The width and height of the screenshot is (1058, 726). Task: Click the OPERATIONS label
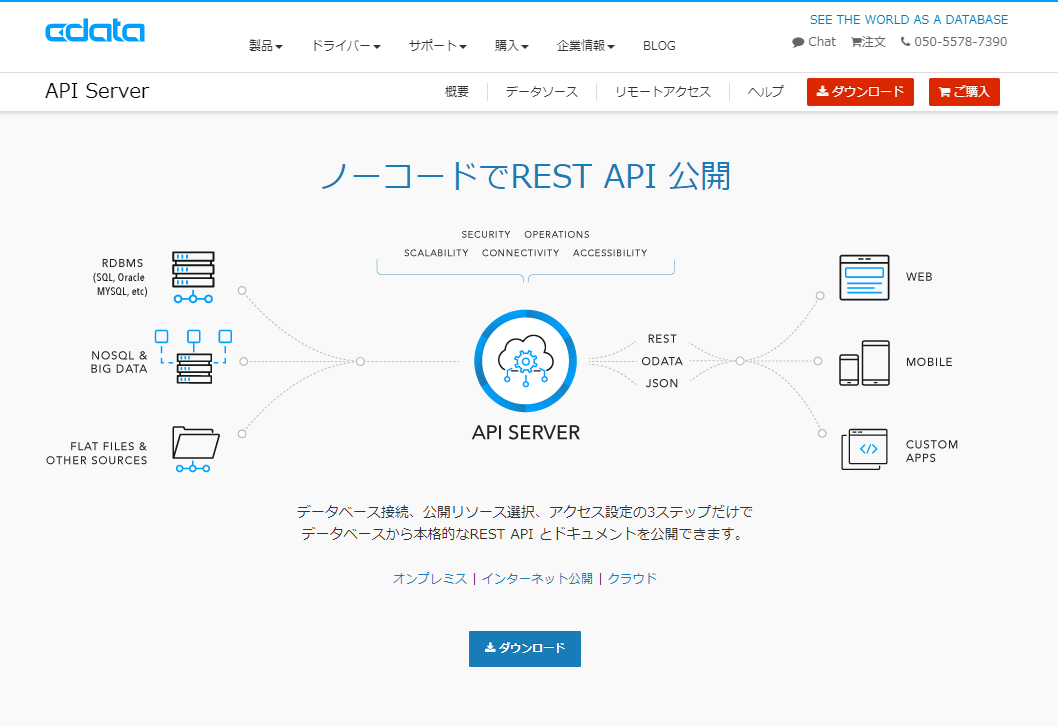[x=557, y=234]
